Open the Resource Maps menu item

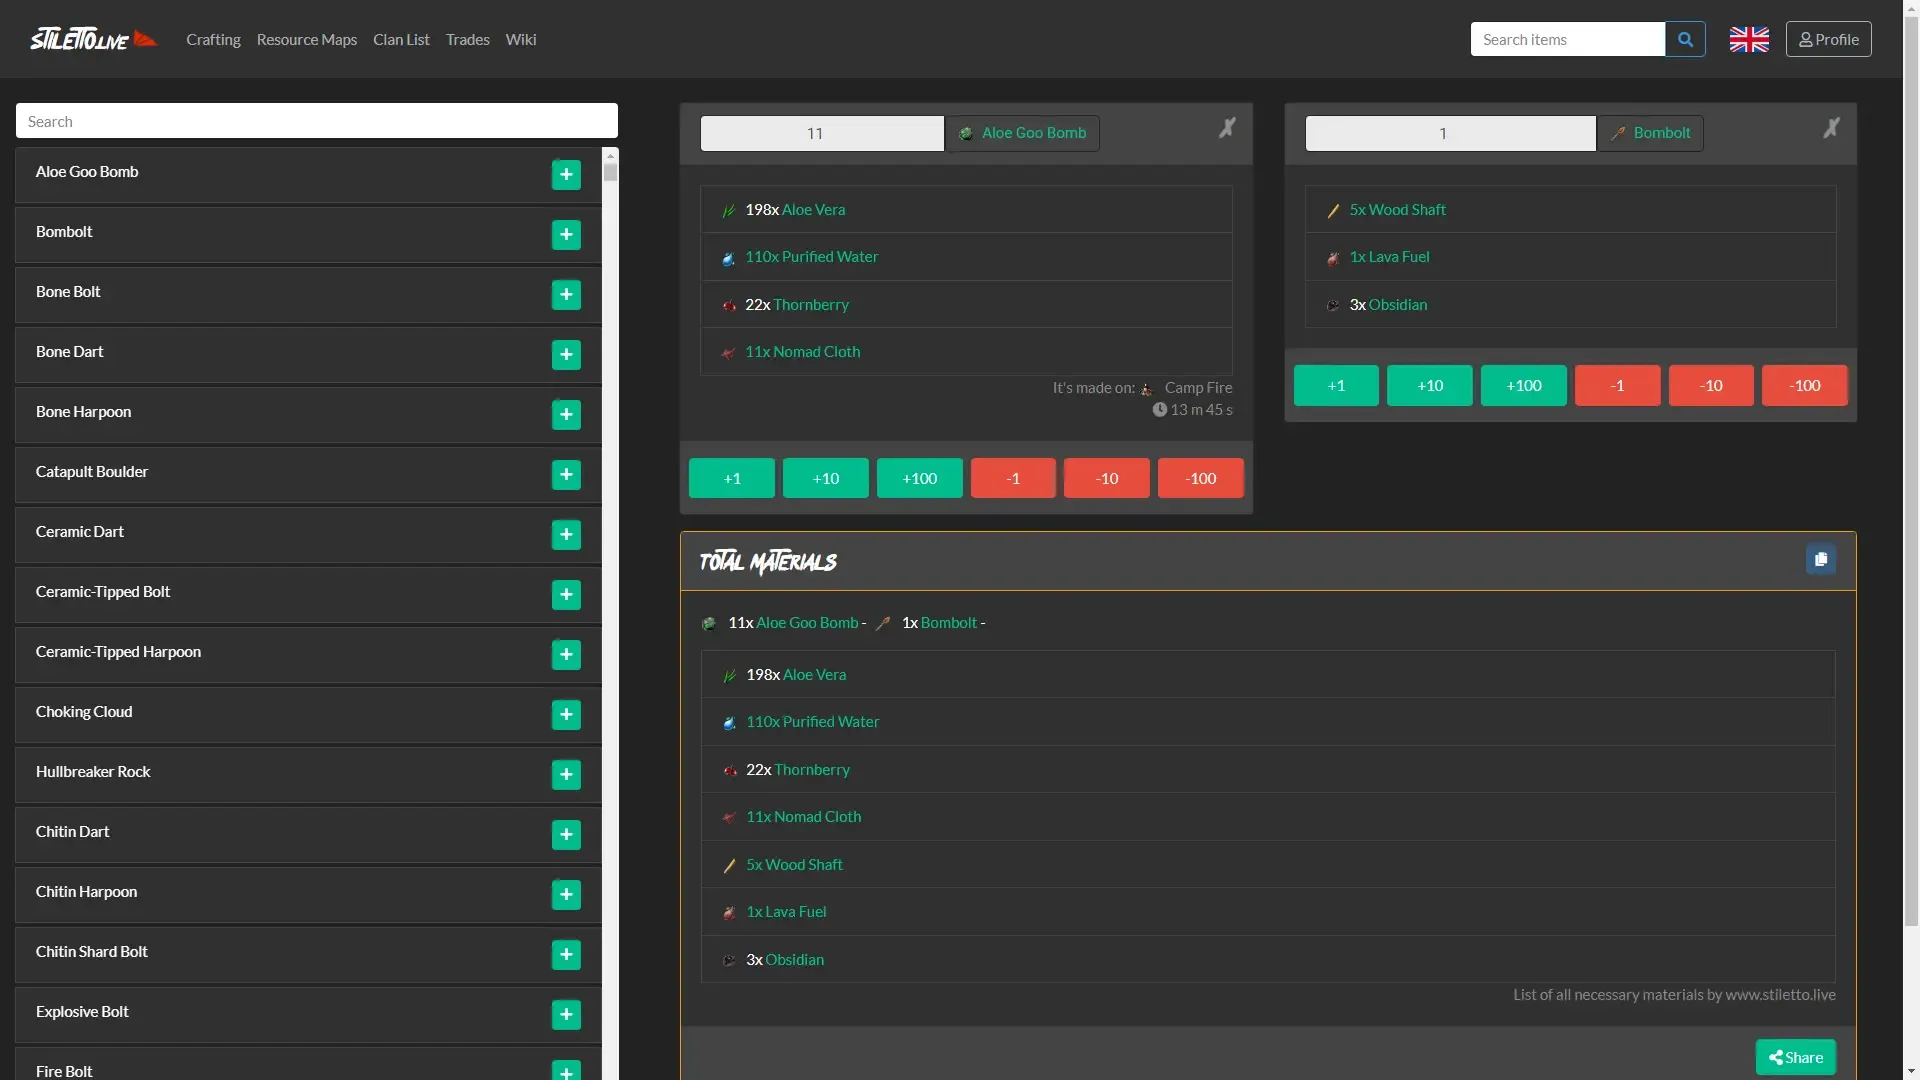(306, 39)
